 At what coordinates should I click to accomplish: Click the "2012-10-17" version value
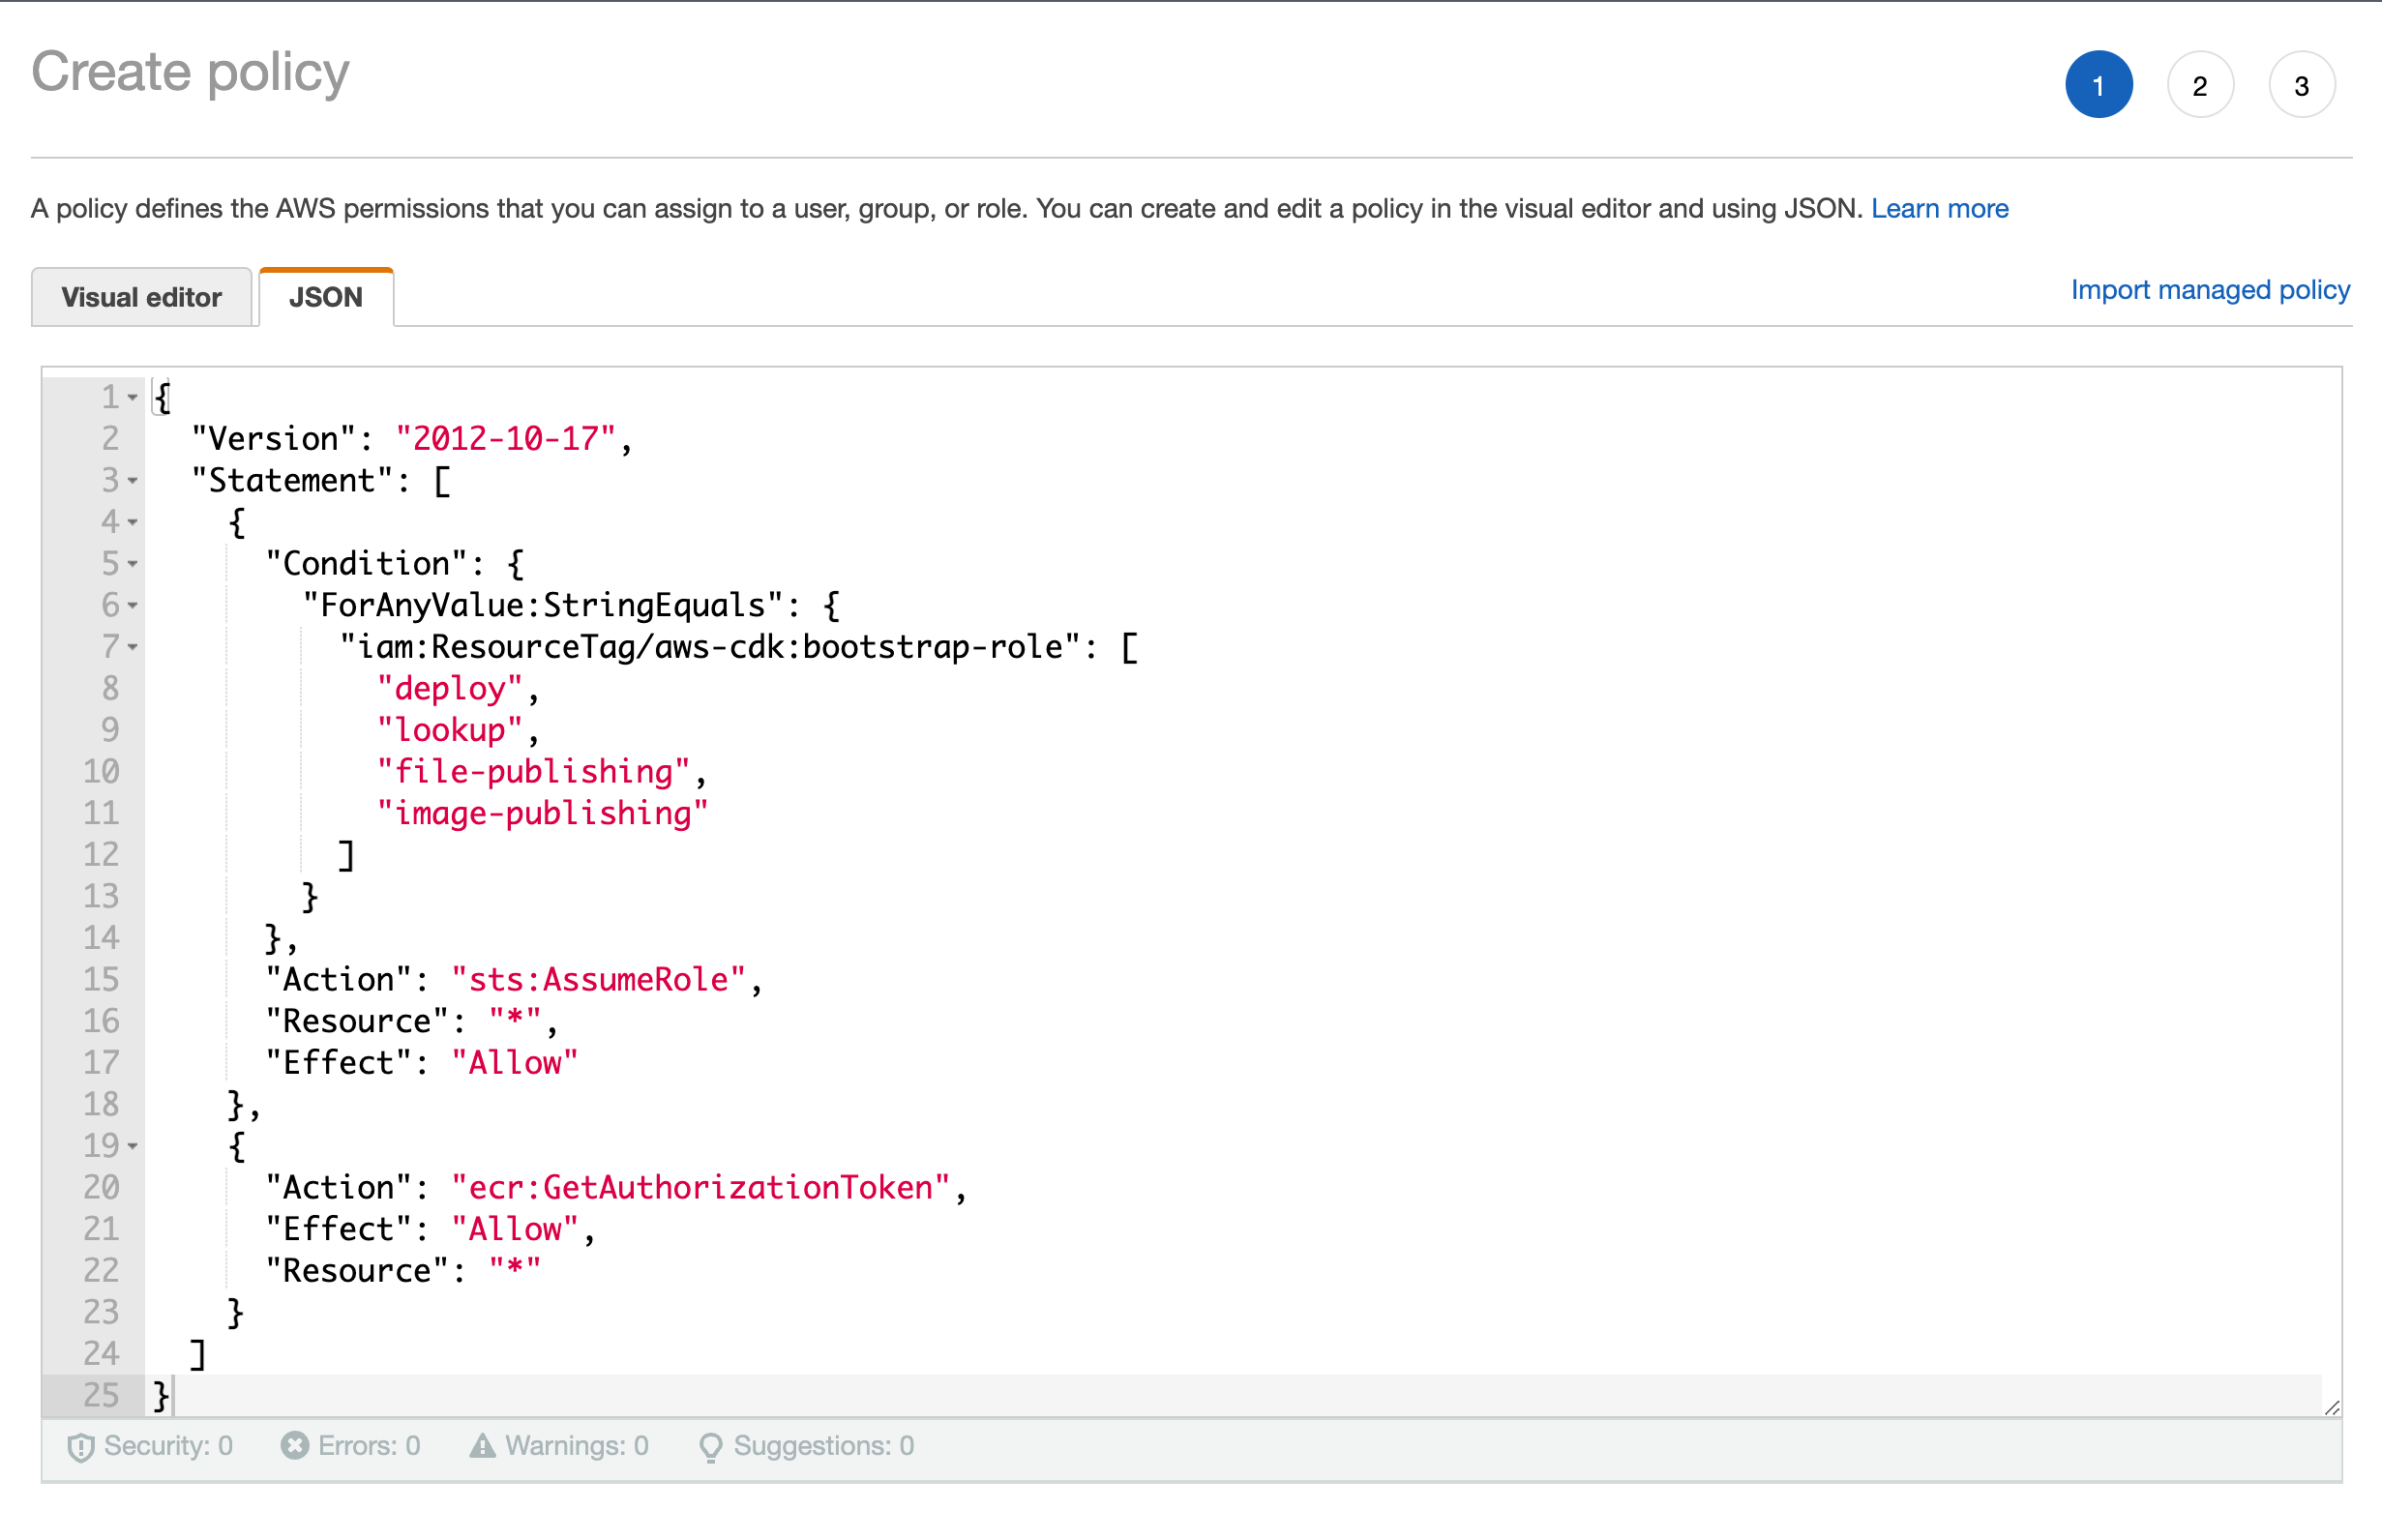coord(506,439)
